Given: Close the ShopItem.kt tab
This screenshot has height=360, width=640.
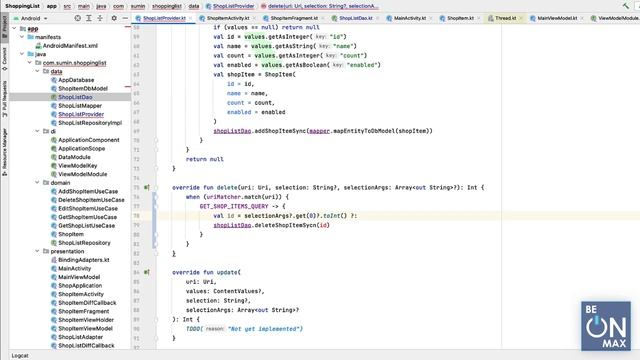Looking at the screenshot, I should pyautogui.click(x=479, y=18).
